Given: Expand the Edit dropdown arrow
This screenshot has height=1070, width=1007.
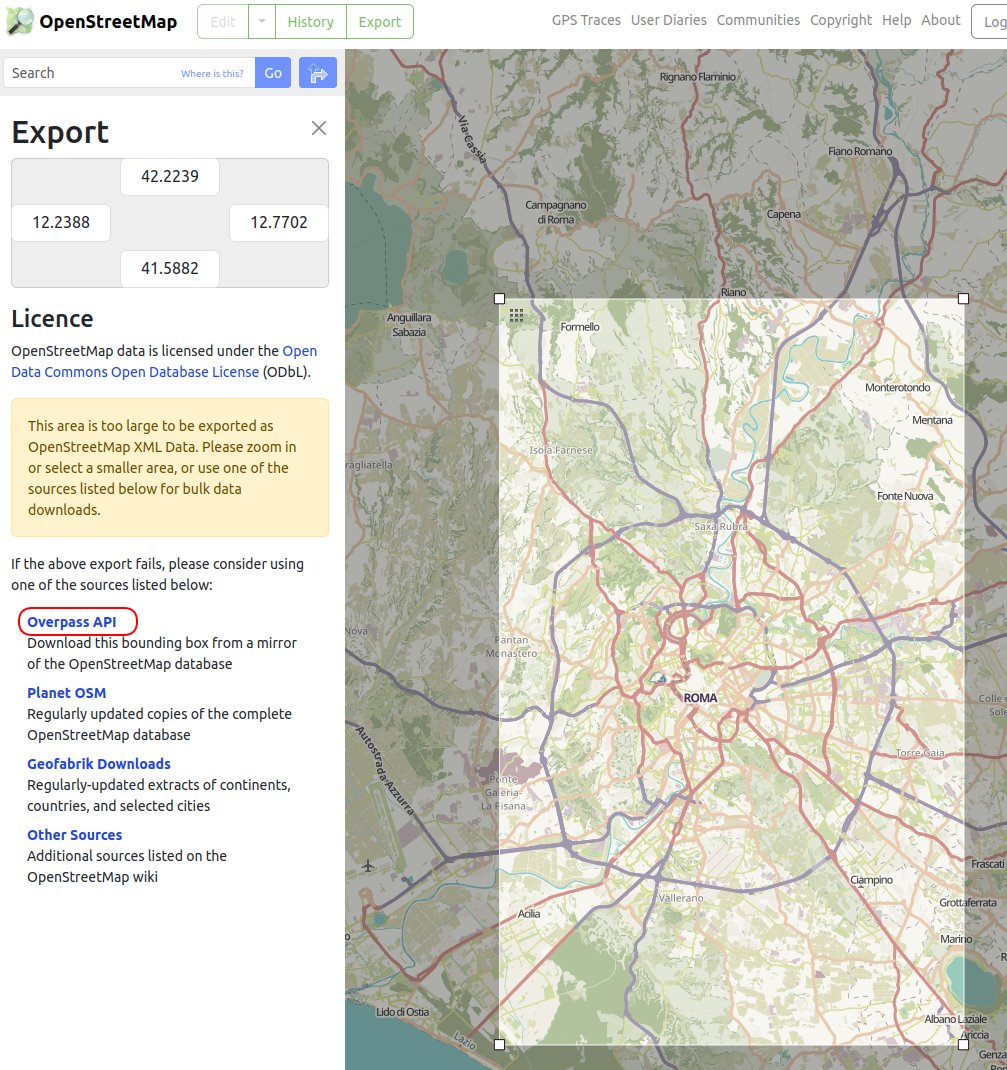Looking at the screenshot, I should tap(262, 21).
